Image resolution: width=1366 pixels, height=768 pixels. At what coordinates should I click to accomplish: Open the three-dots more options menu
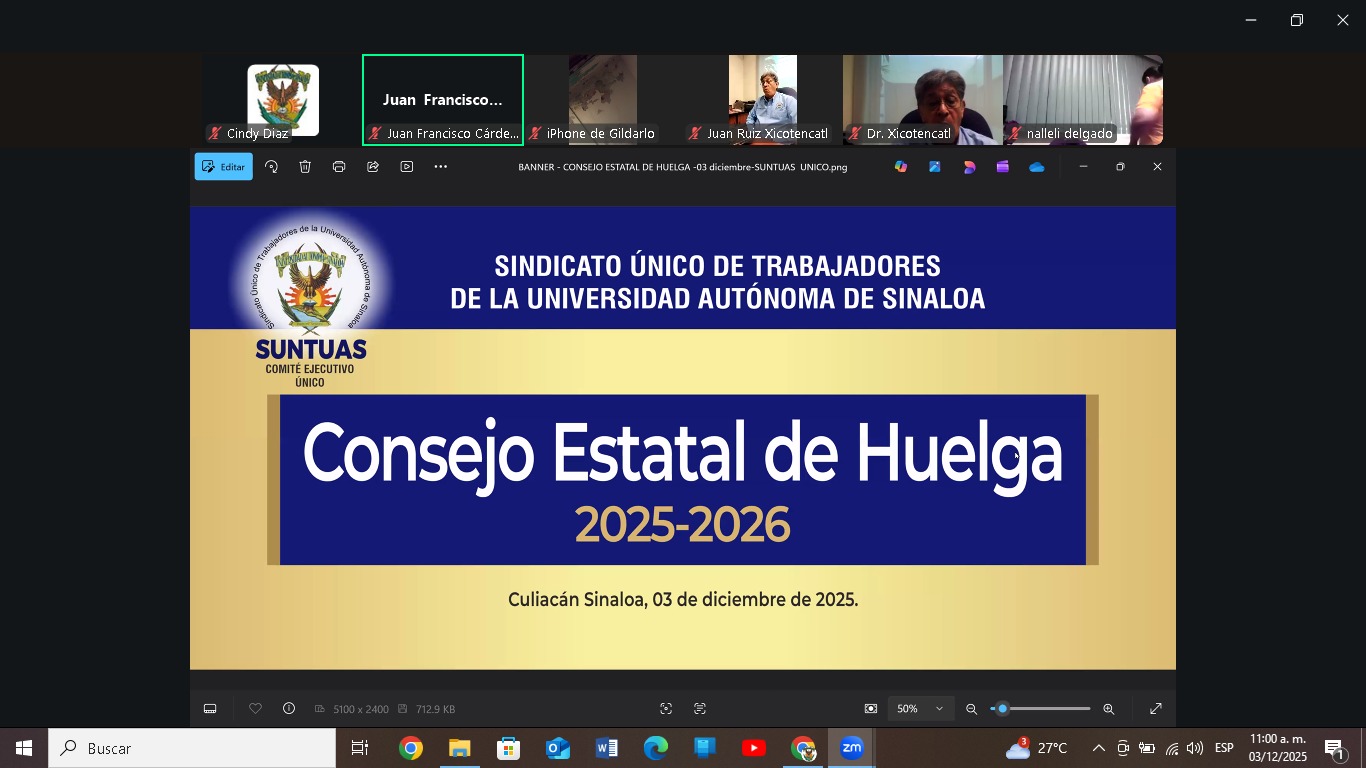coord(440,167)
